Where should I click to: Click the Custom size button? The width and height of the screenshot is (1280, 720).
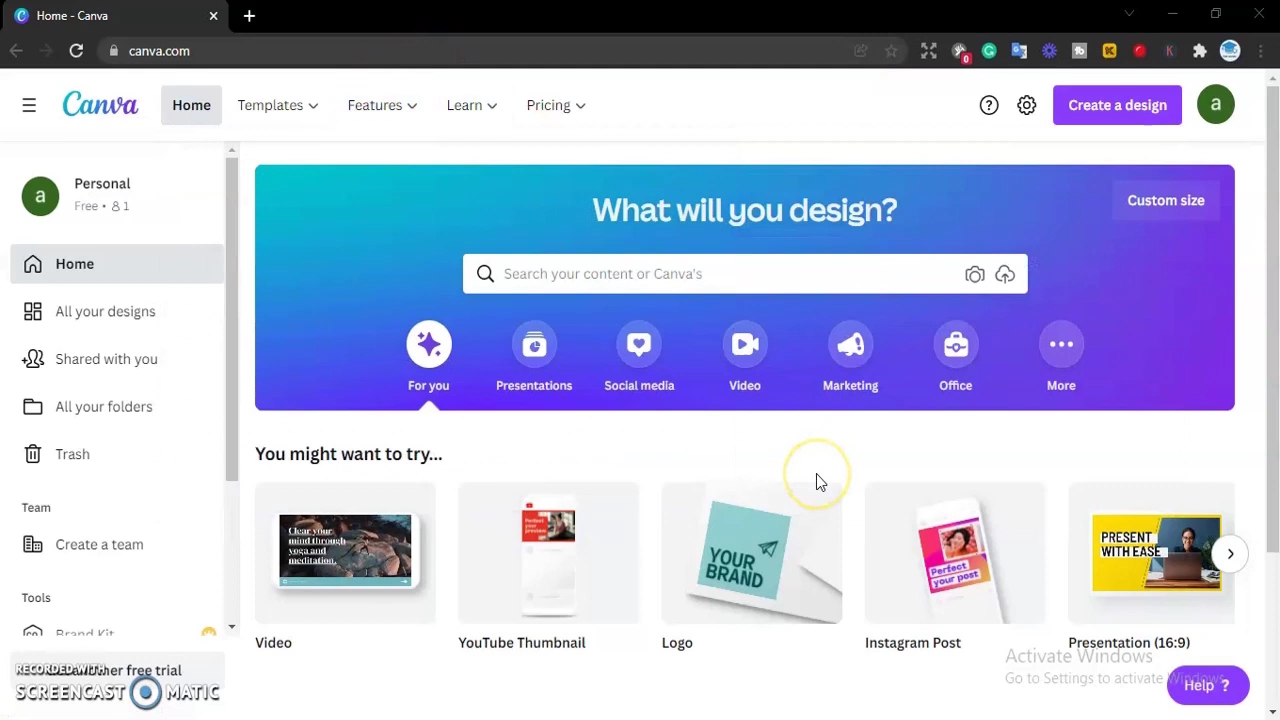click(1166, 200)
